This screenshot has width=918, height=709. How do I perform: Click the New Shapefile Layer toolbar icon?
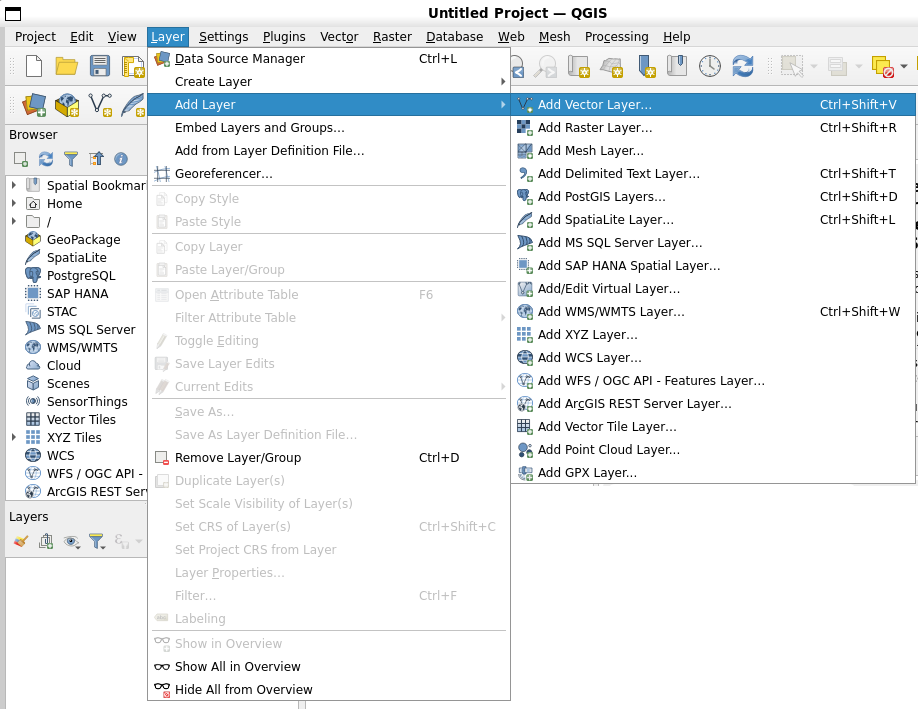[x=101, y=104]
